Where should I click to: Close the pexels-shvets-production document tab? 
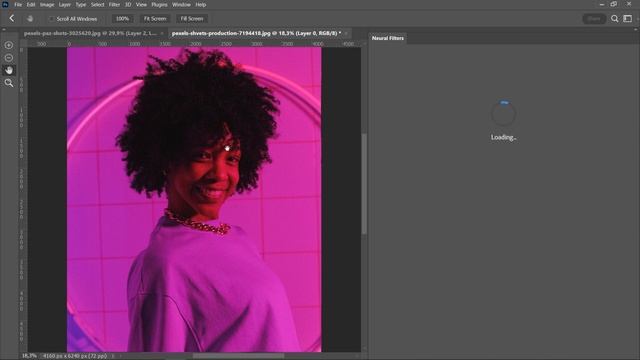(x=347, y=33)
